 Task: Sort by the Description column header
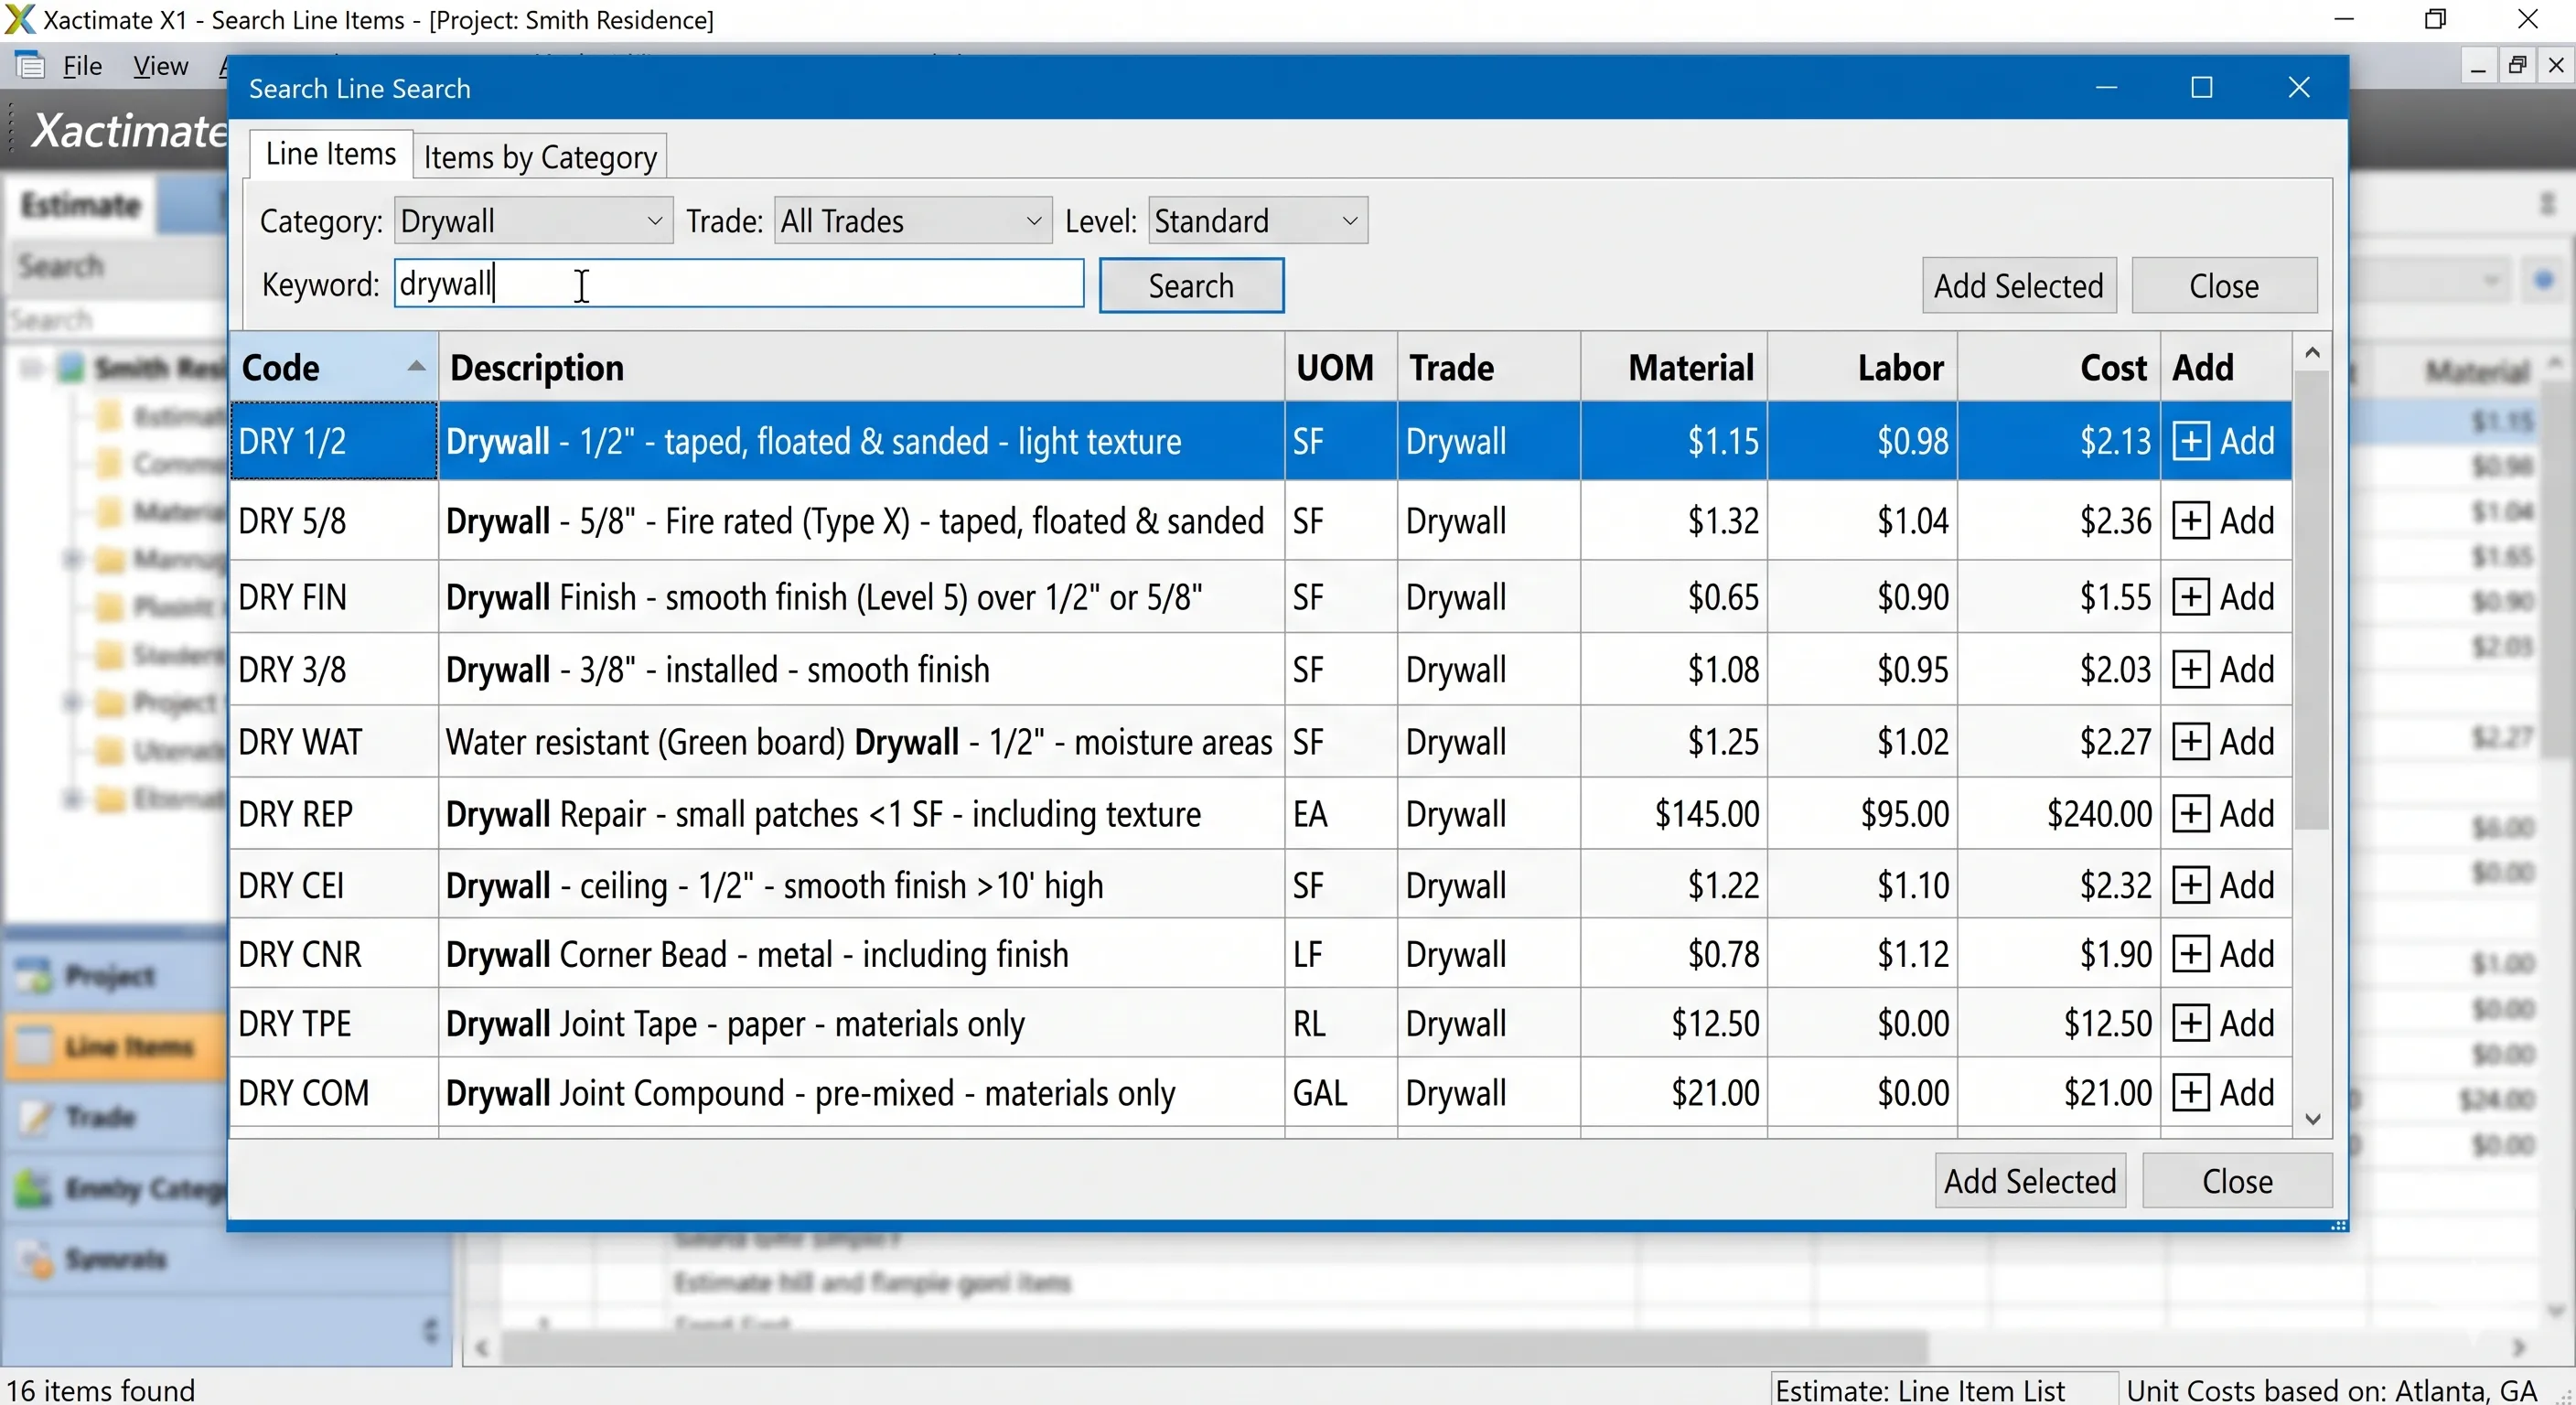861,368
